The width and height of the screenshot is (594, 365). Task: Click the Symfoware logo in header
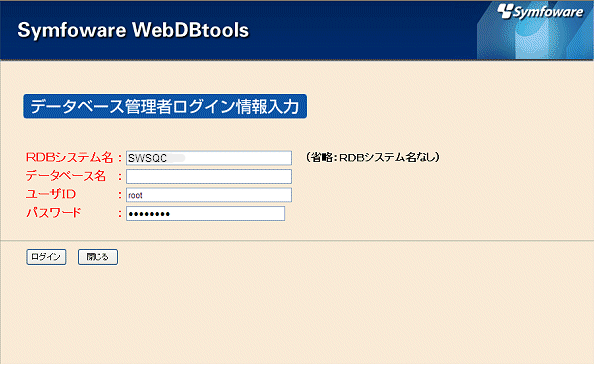(541, 12)
